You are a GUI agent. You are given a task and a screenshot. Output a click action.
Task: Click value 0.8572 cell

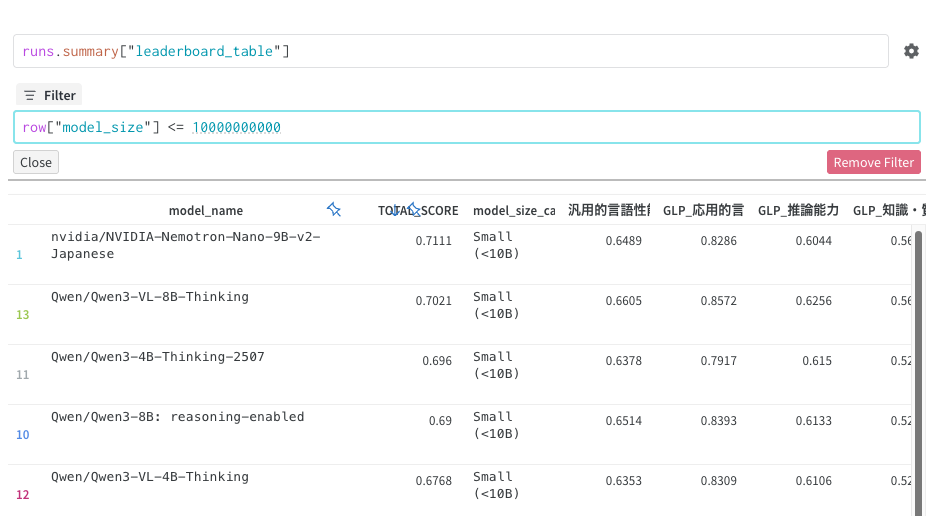[x=718, y=300]
